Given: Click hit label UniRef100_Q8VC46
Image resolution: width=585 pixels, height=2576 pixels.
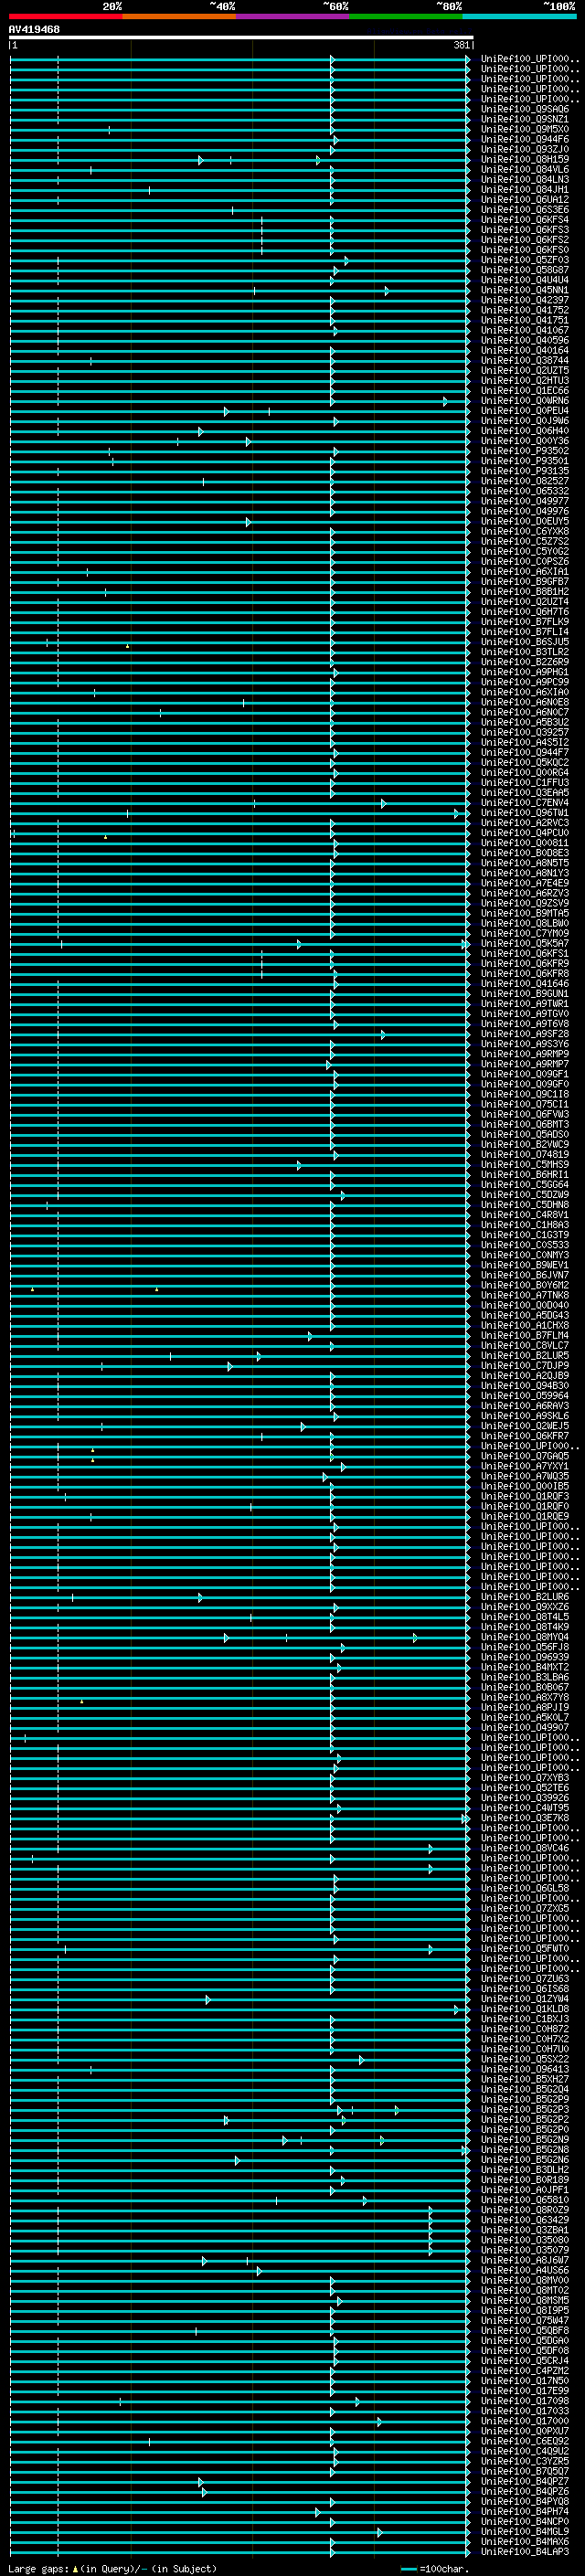Looking at the screenshot, I should 524,1849.
